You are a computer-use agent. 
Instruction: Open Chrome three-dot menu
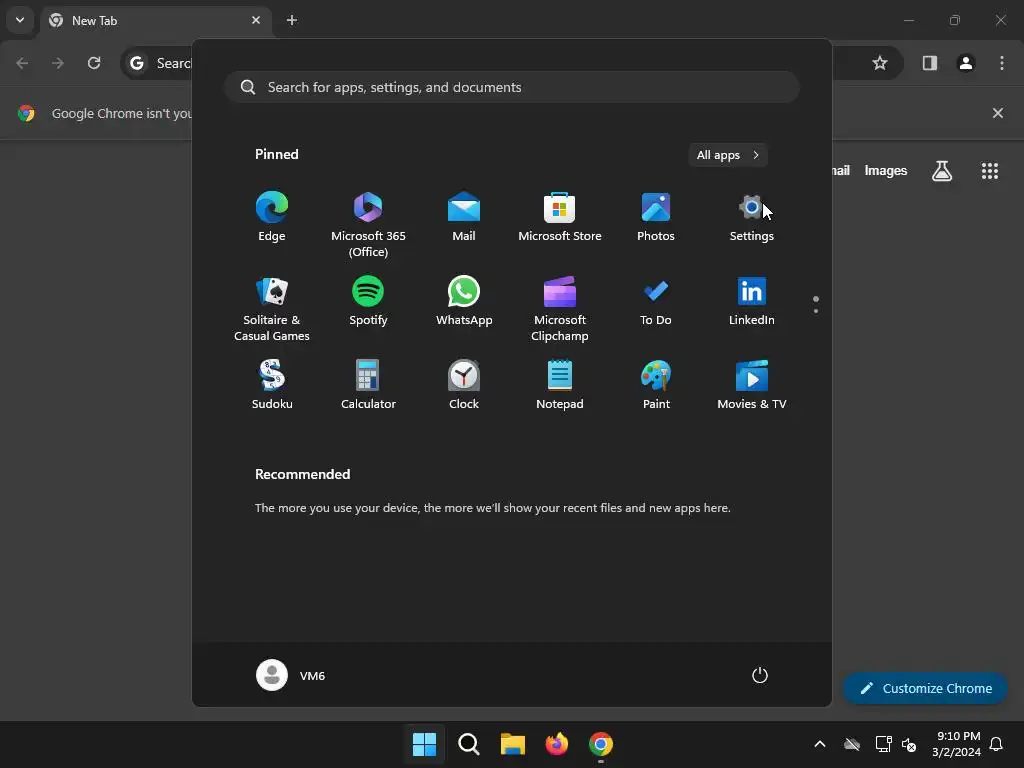point(1002,63)
